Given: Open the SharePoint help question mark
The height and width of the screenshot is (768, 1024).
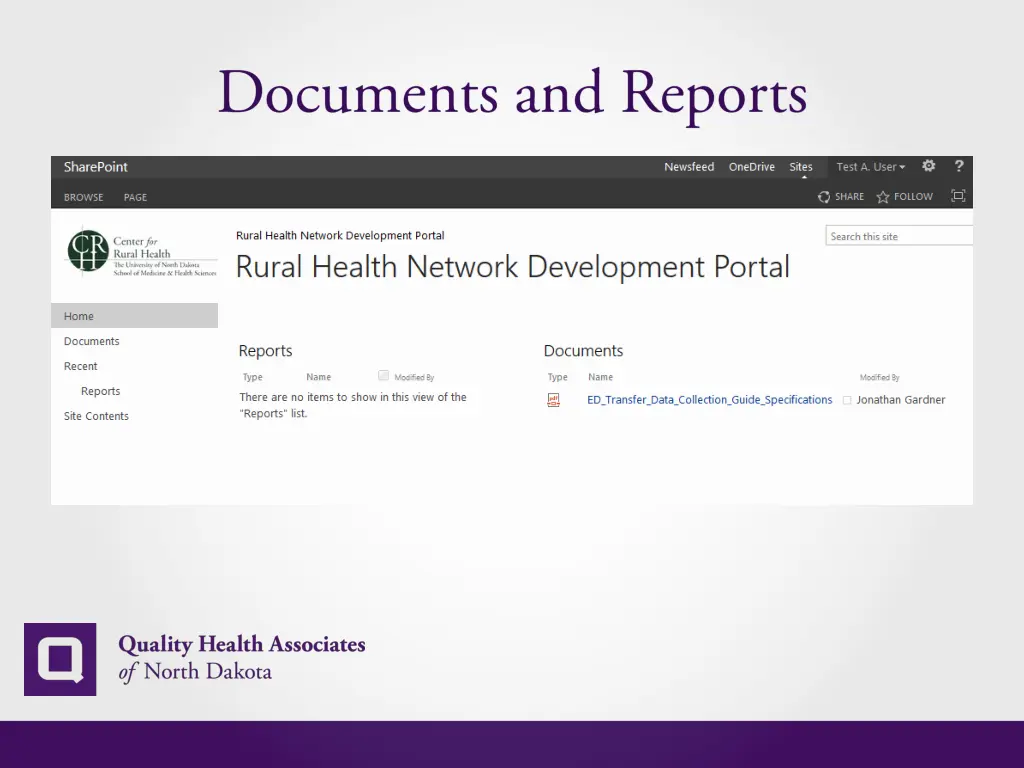Looking at the screenshot, I should pos(959,166).
